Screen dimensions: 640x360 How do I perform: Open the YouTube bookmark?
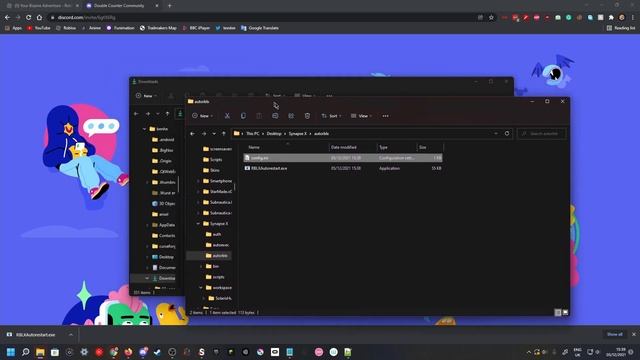click(x=38, y=28)
